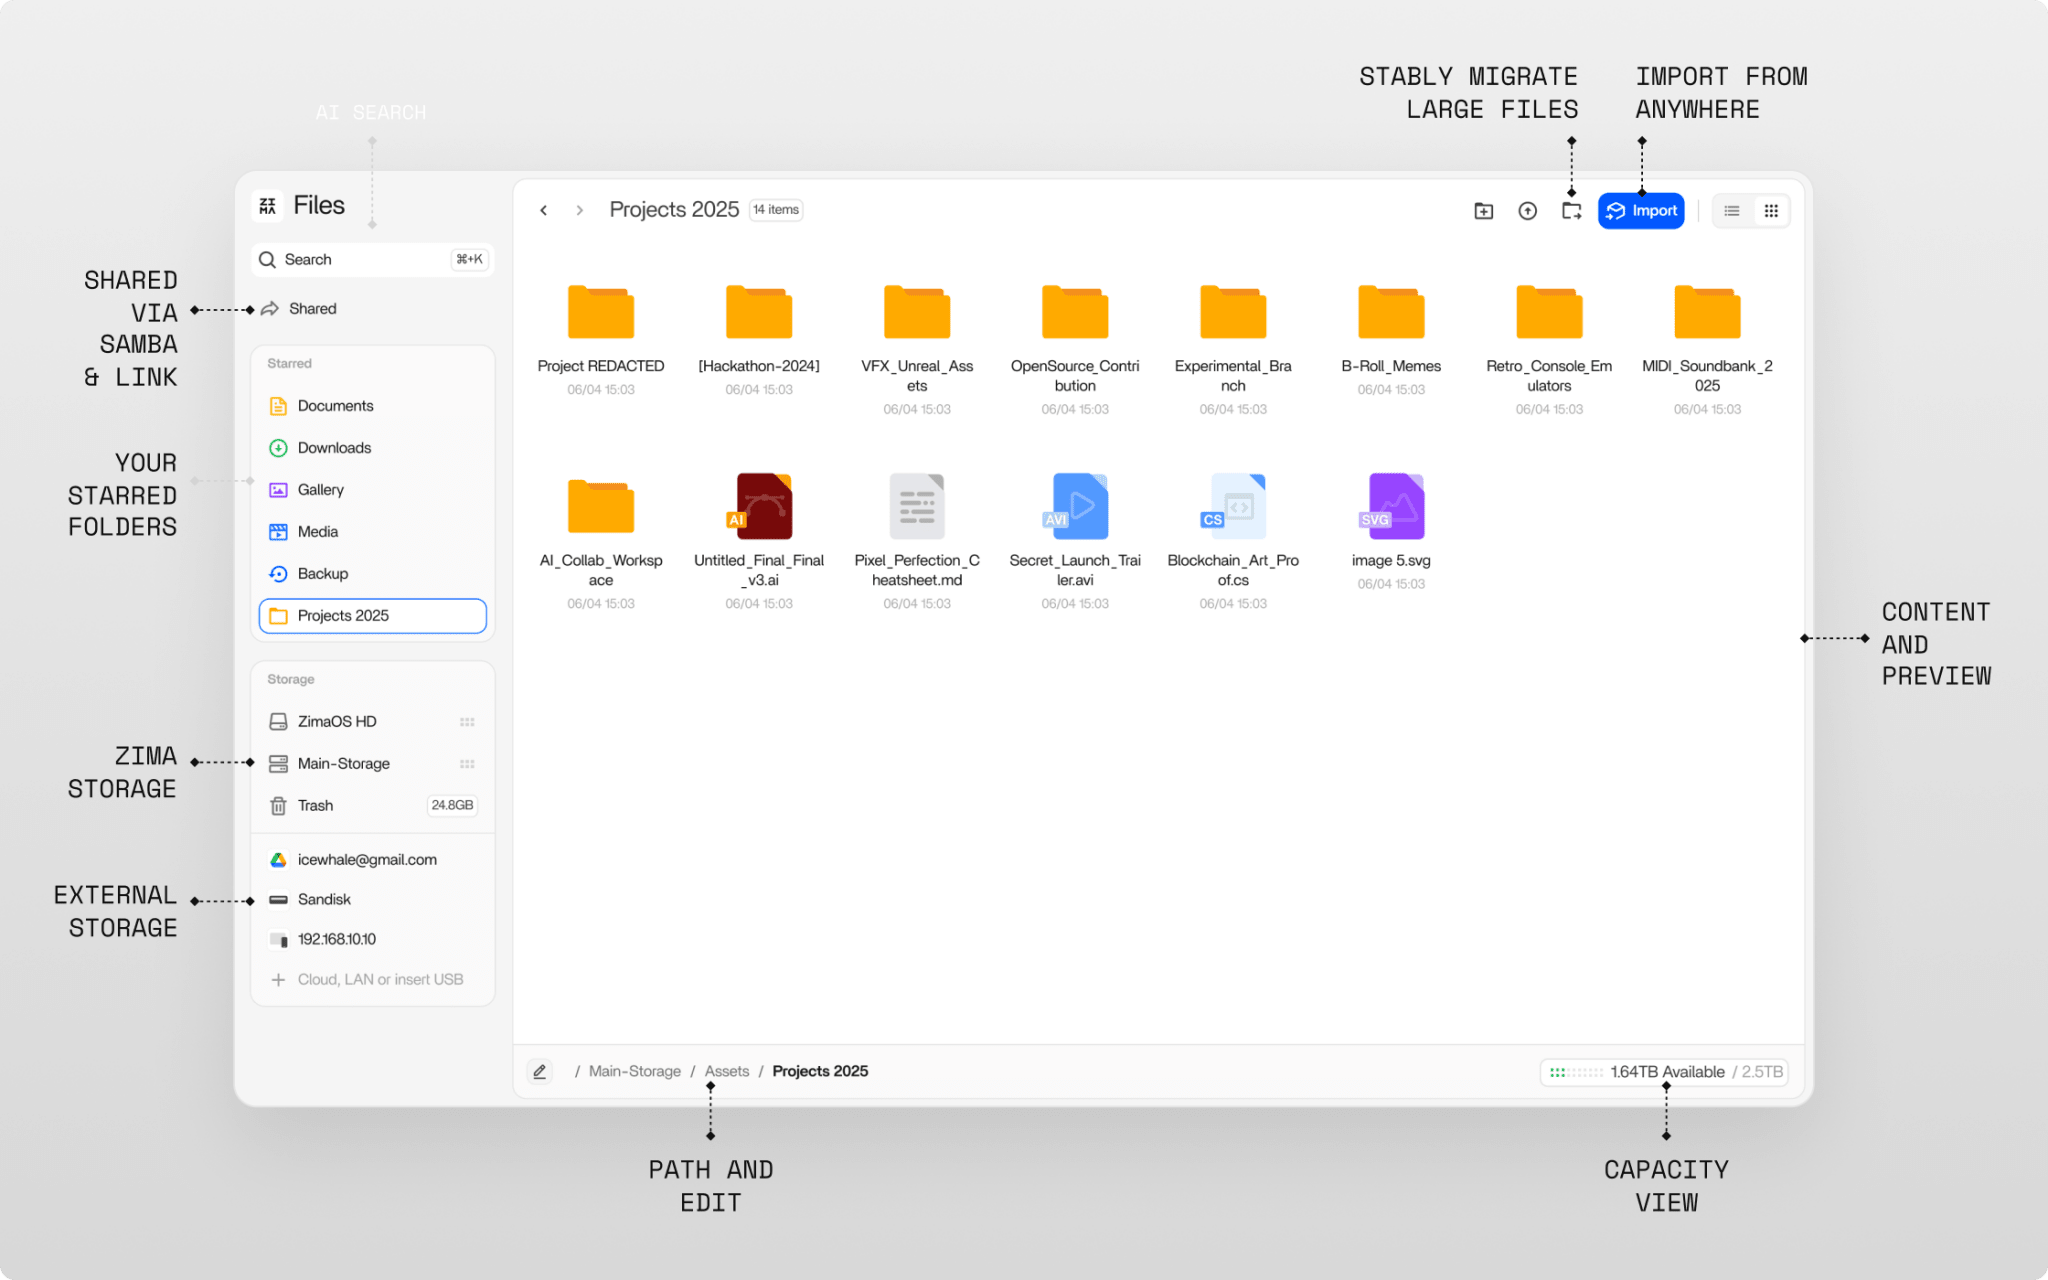
Task: Open the Trash
Action: click(372, 806)
